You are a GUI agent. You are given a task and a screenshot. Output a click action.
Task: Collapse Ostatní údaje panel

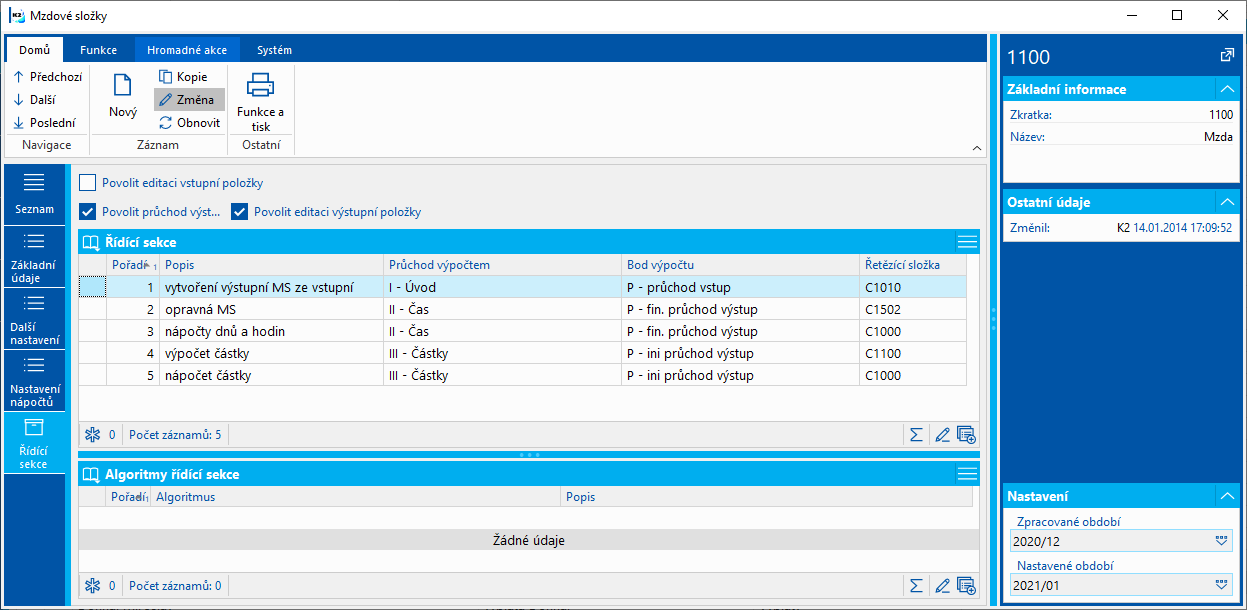[x=1227, y=202]
